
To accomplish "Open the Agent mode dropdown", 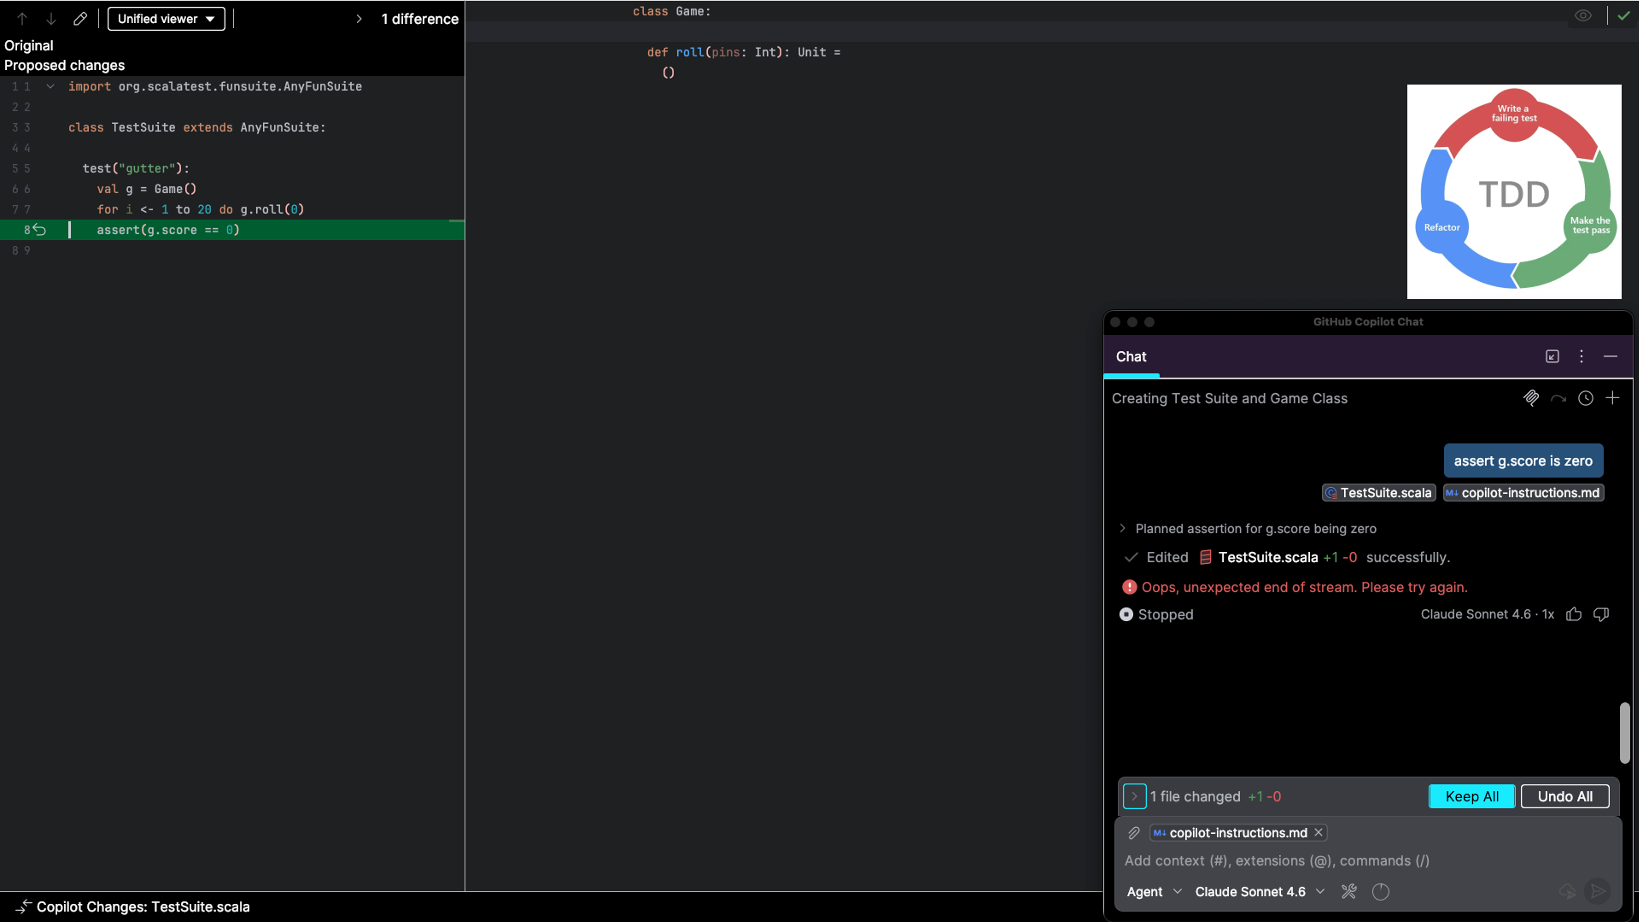I will 1153,892.
